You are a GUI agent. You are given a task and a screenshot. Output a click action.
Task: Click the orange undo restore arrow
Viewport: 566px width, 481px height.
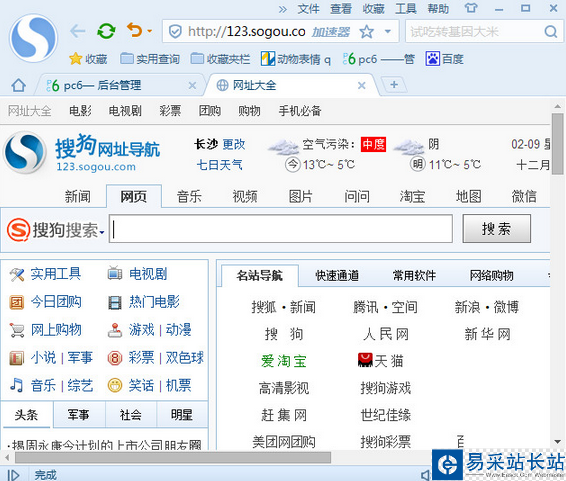pyautogui.click(x=134, y=31)
